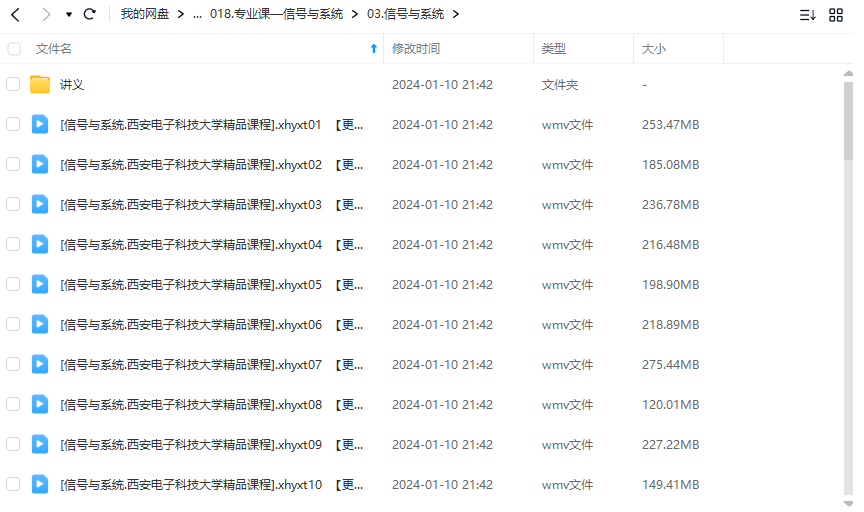
Task: Go back with the left arrow
Action: click(15, 14)
